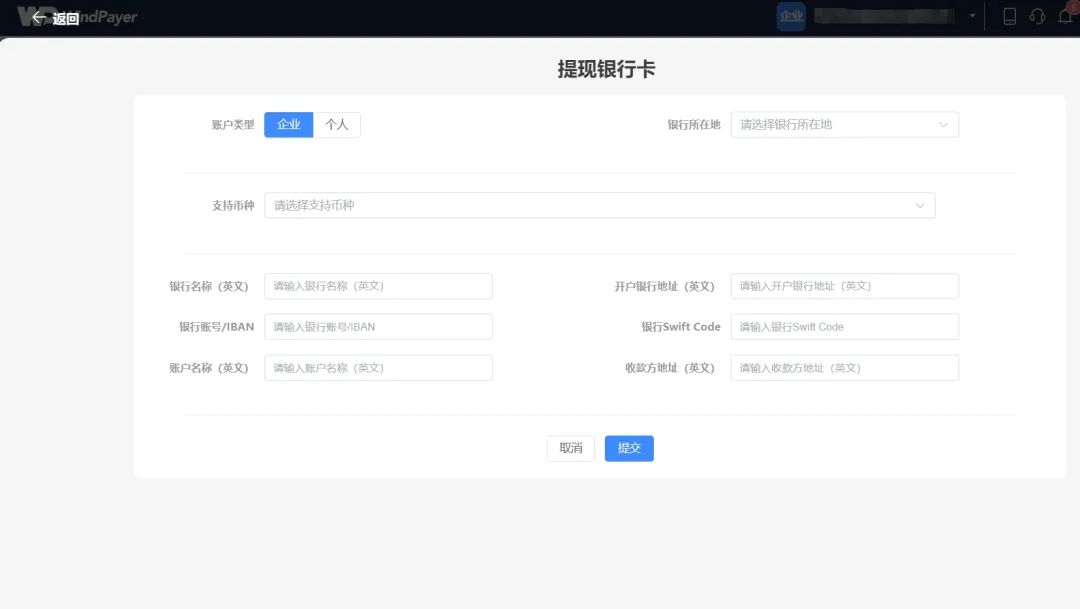
Task: Select 企业 as the account type
Action: pos(288,124)
